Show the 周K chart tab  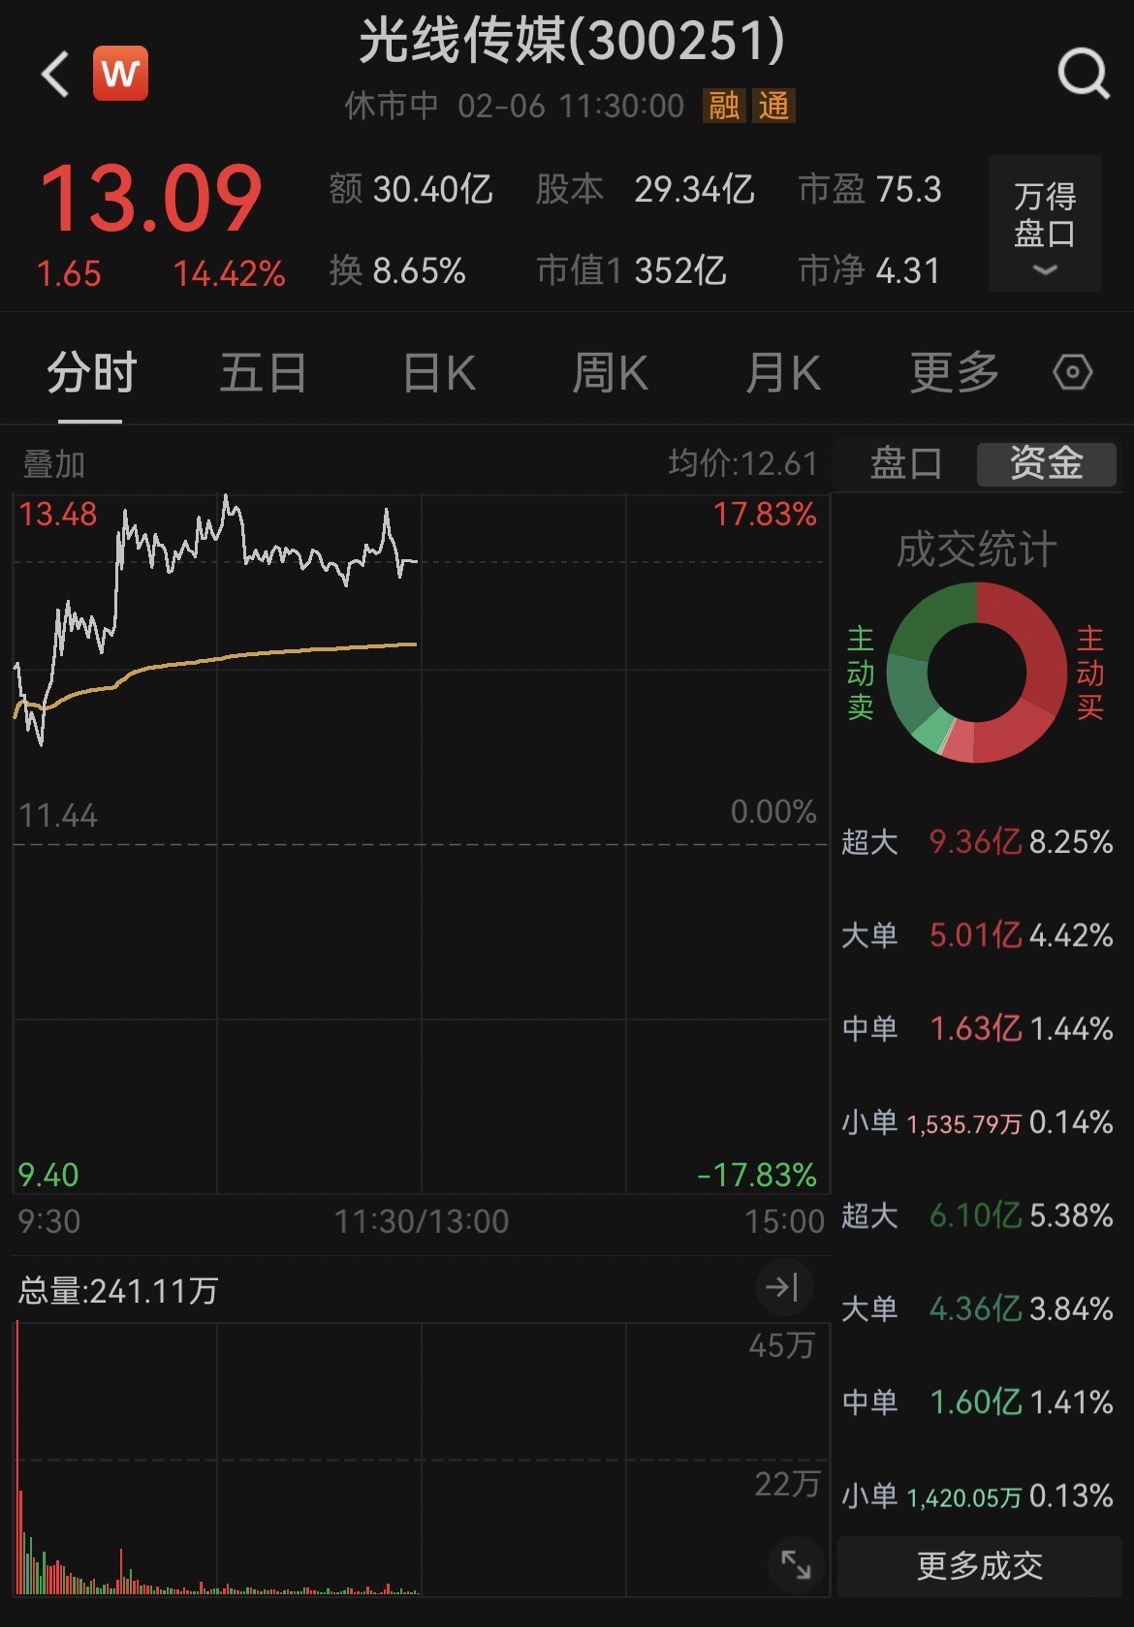(x=610, y=373)
